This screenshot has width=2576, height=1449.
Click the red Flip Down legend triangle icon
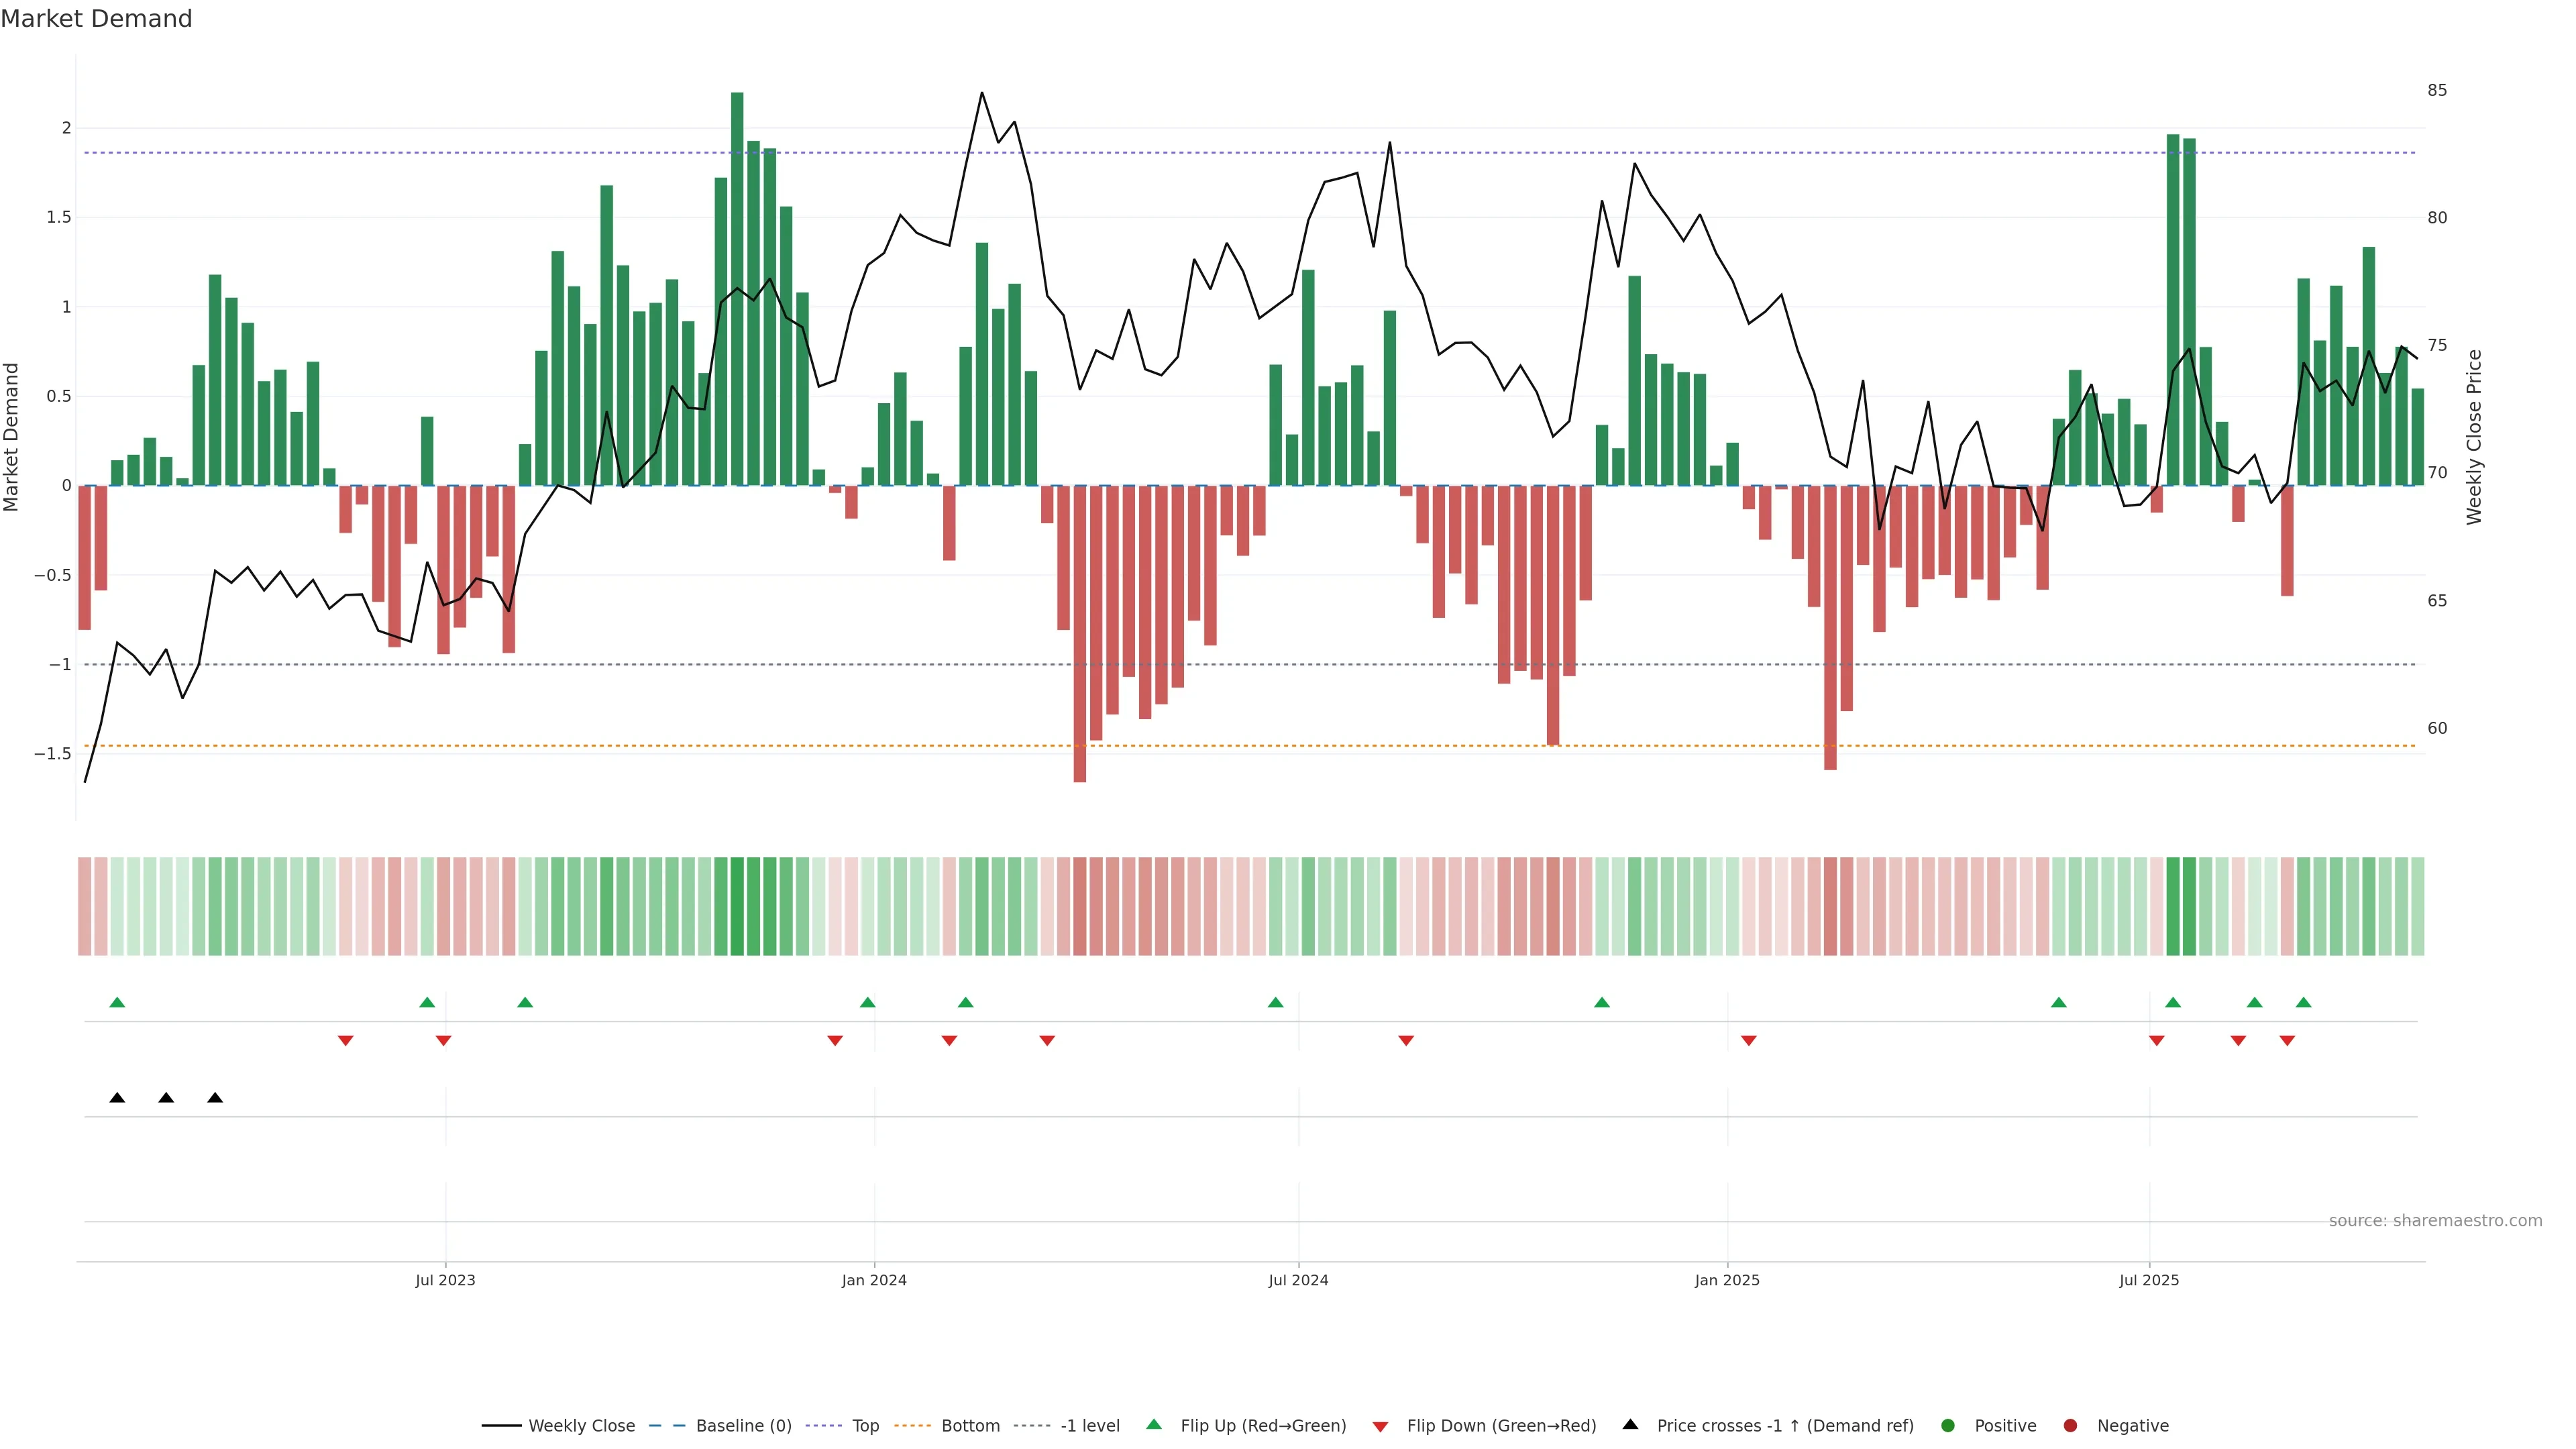coord(1380,1427)
